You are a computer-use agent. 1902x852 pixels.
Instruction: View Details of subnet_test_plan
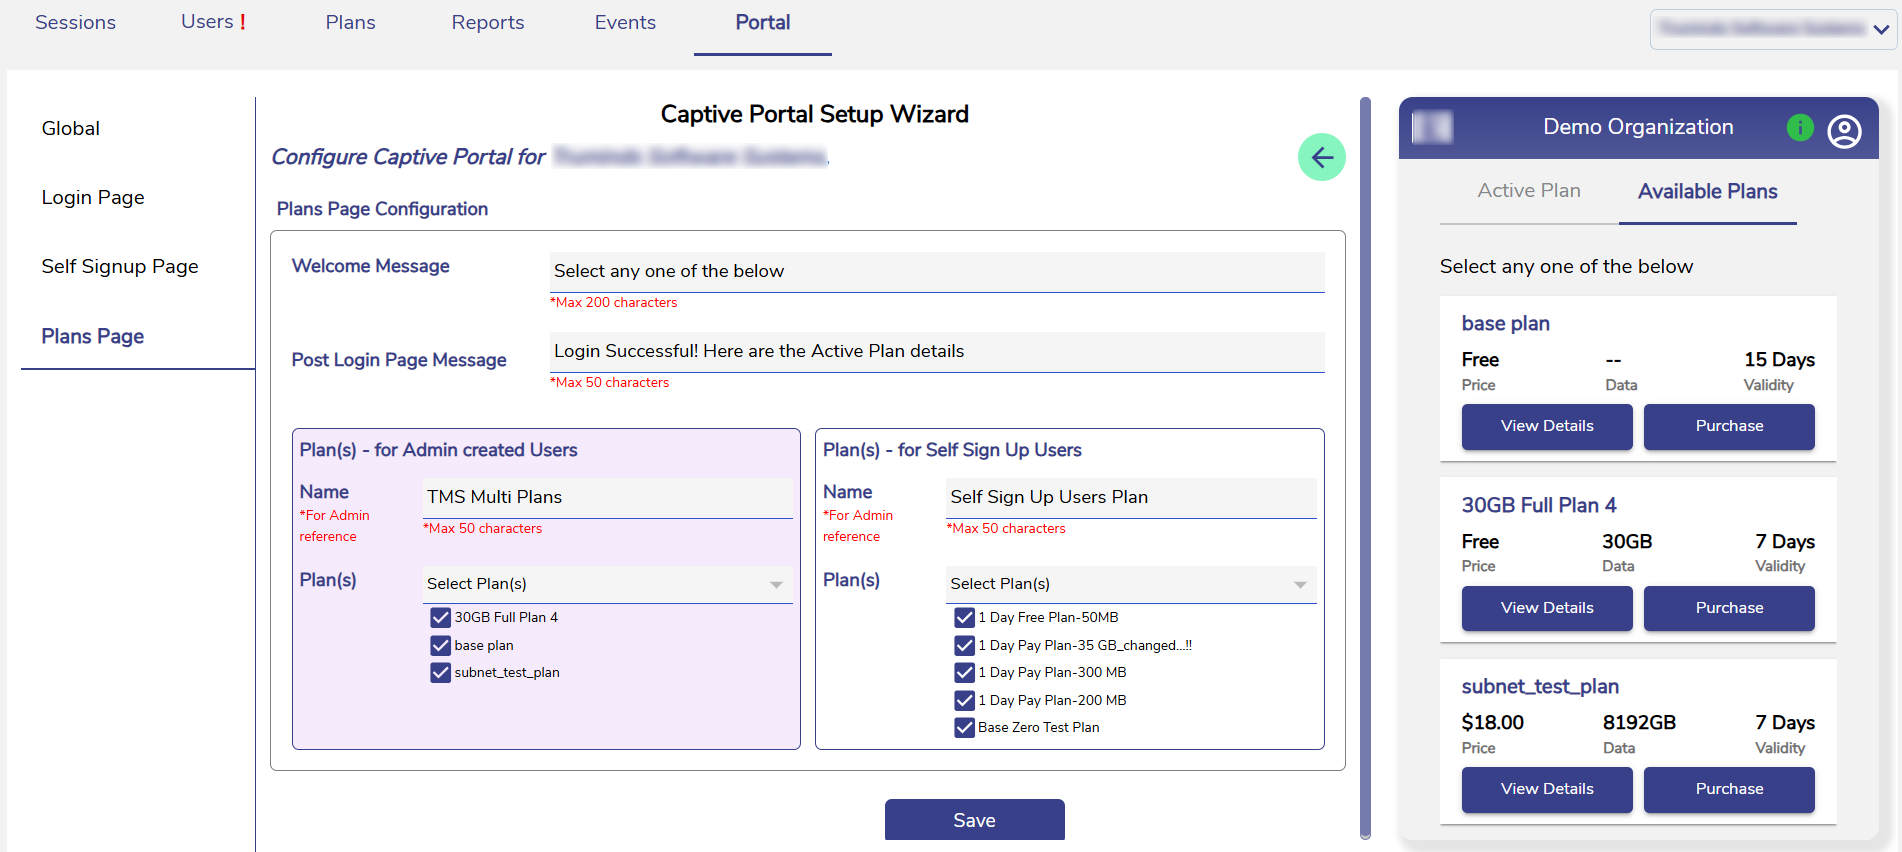click(1546, 789)
